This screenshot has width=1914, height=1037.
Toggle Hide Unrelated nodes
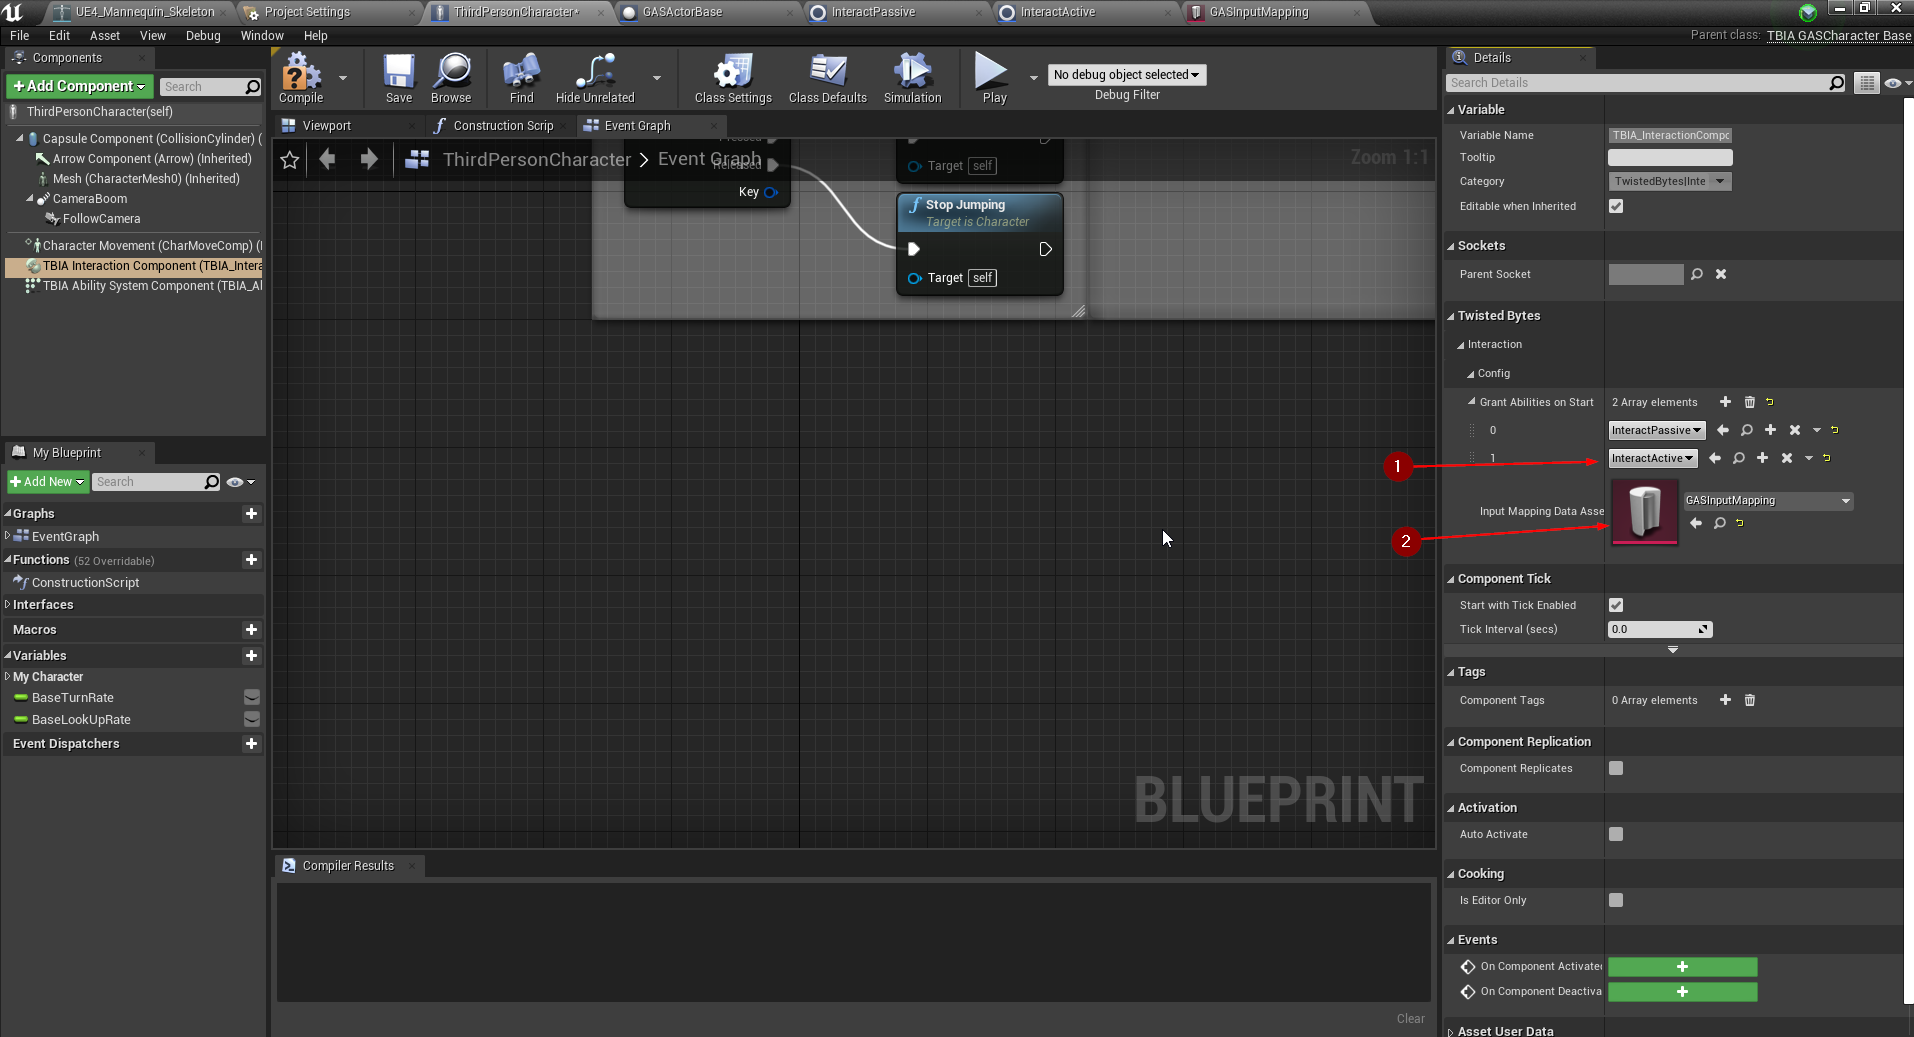[595, 78]
